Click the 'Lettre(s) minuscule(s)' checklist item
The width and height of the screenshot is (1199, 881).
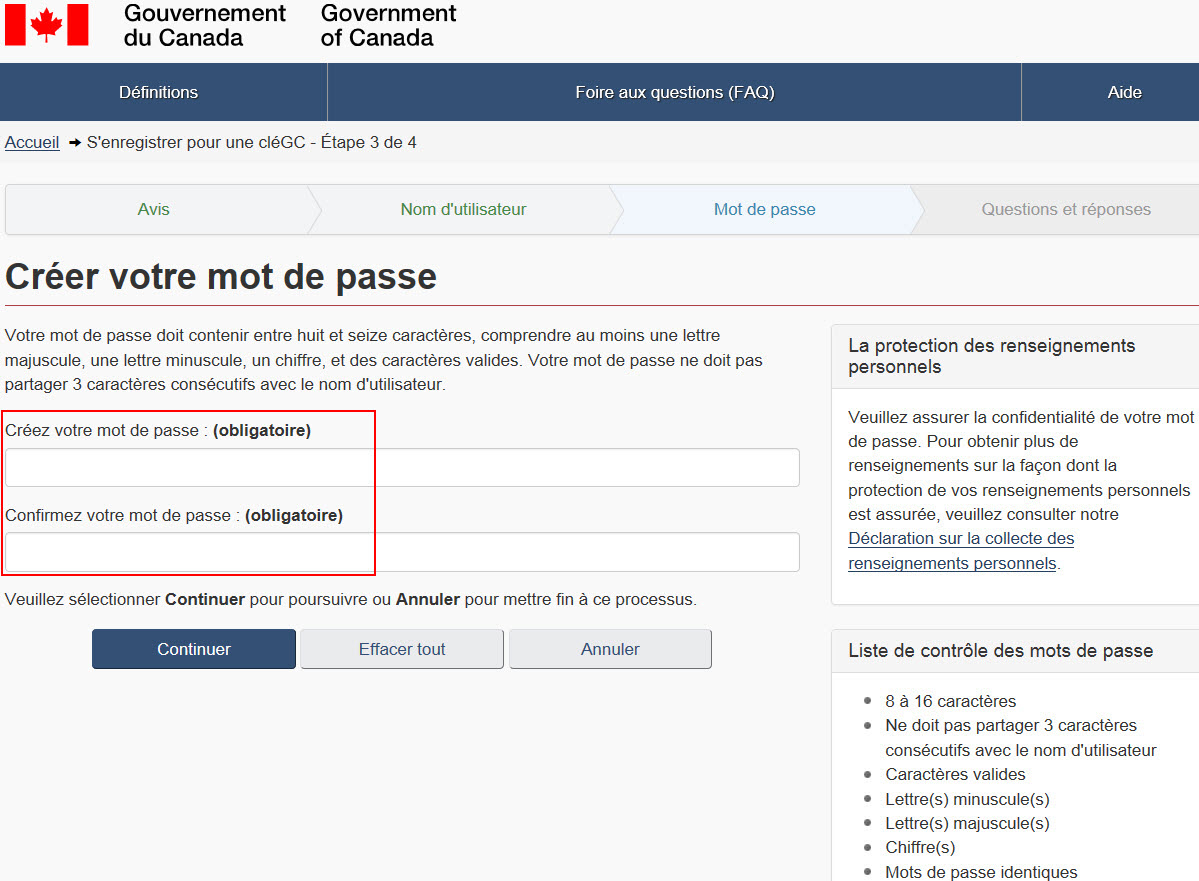click(967, 799)
